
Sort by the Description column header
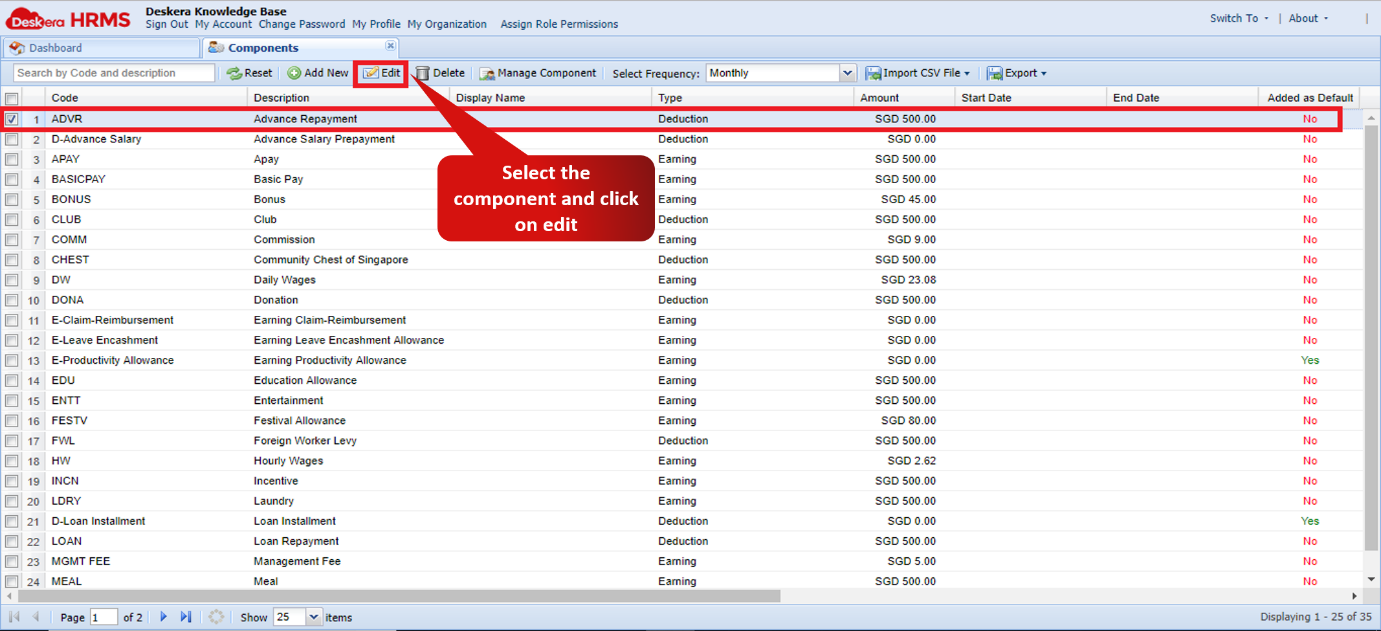(x=349, y=98)
